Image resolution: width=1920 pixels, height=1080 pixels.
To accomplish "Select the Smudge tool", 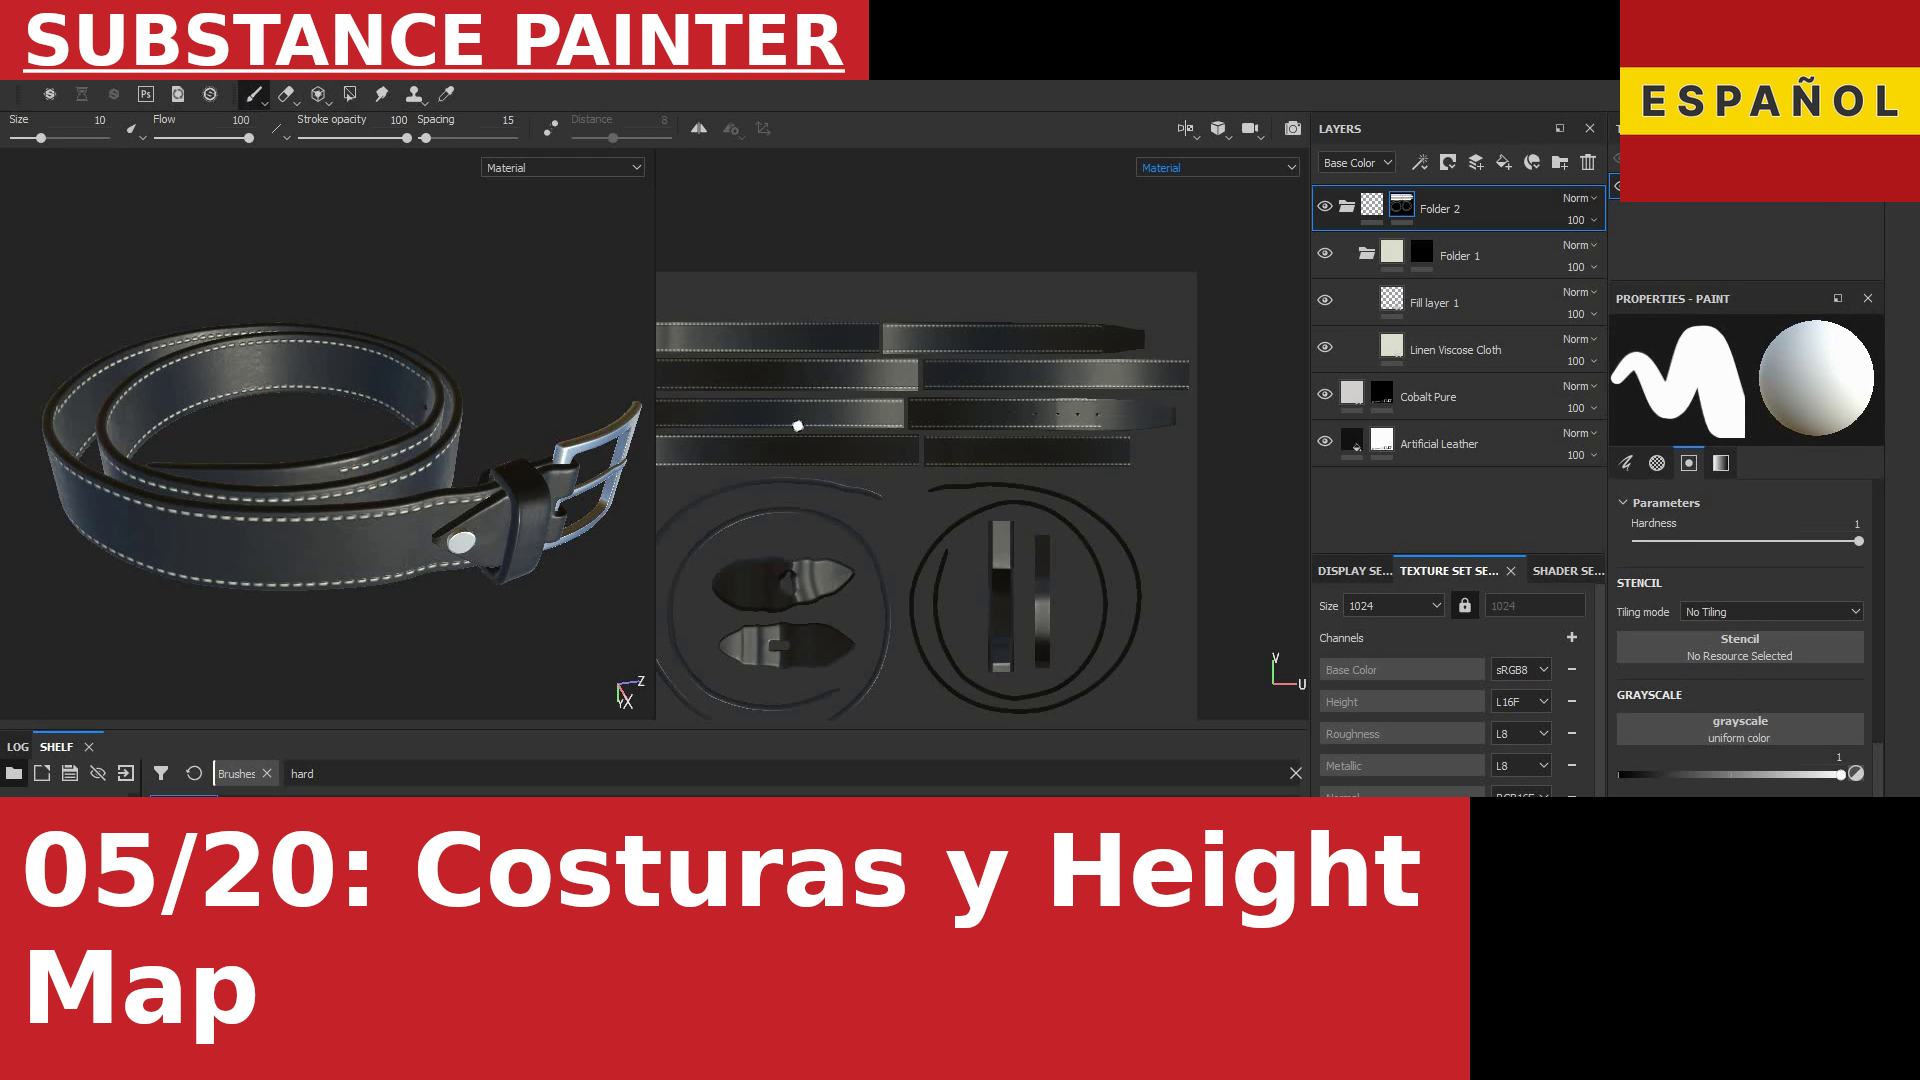I will point(382,94).
